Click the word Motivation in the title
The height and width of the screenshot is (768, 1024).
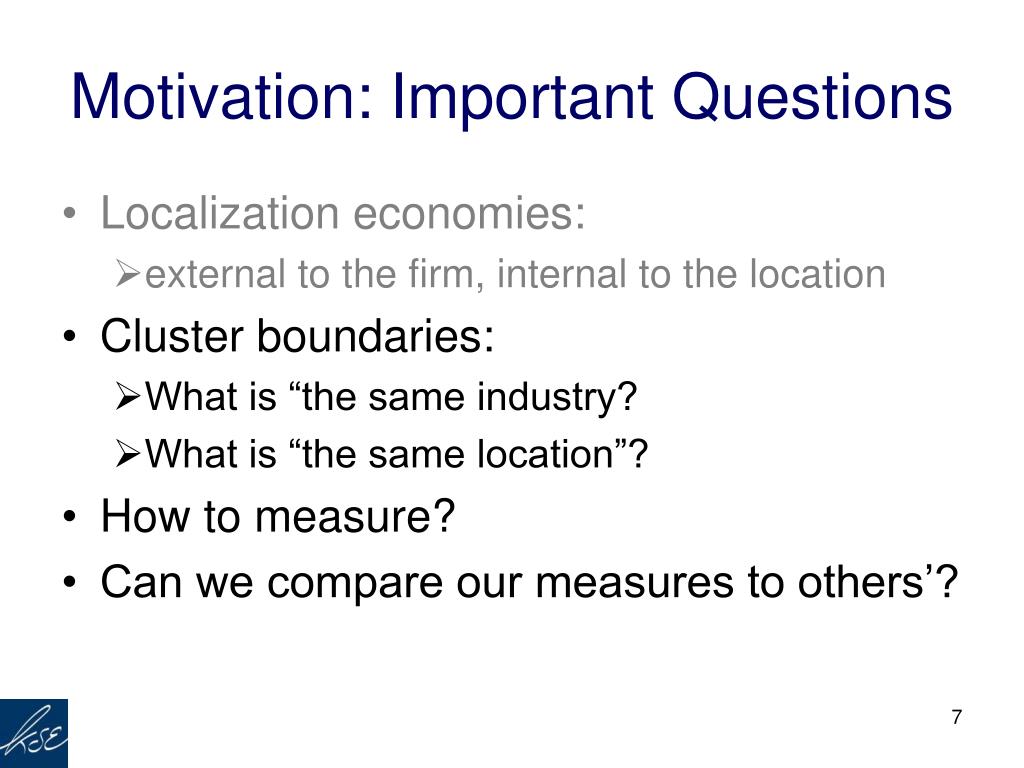click(x=222, y=97)
